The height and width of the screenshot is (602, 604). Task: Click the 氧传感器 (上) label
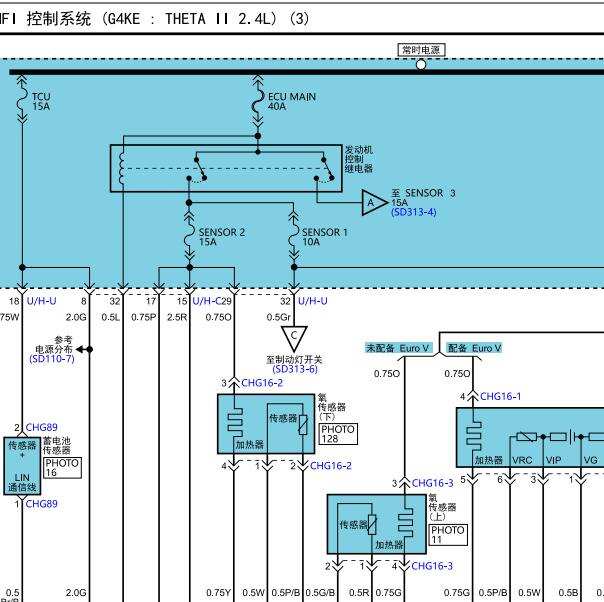pos(442,507)
